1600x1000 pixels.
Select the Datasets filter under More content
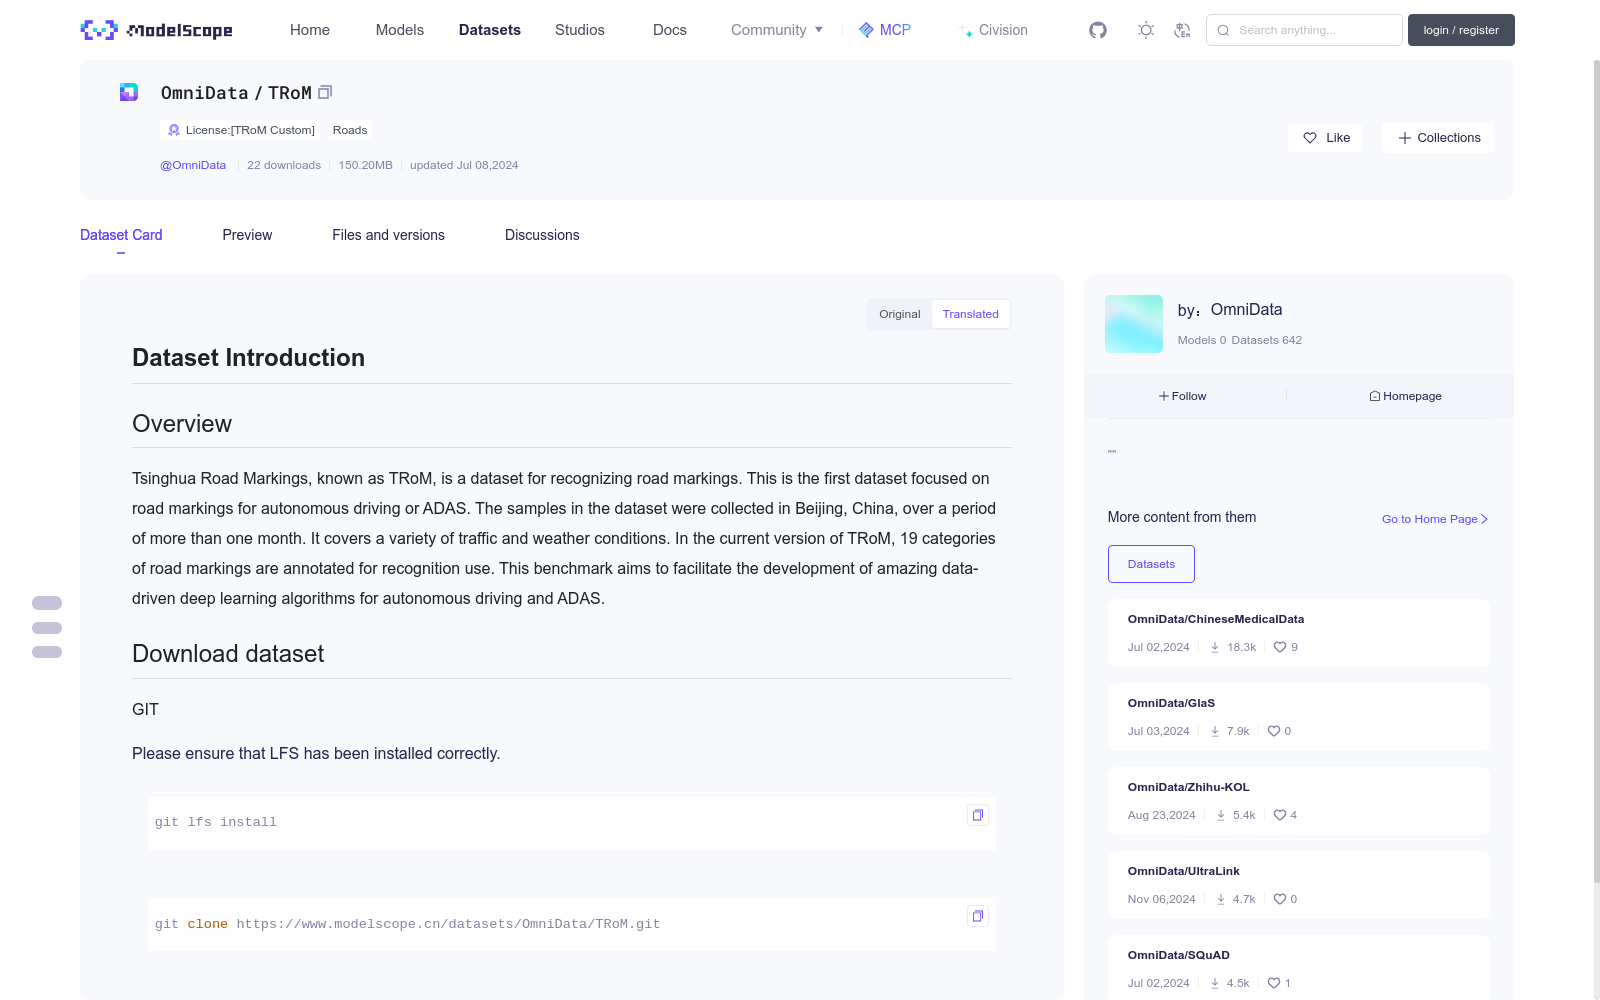point(1151,564)
